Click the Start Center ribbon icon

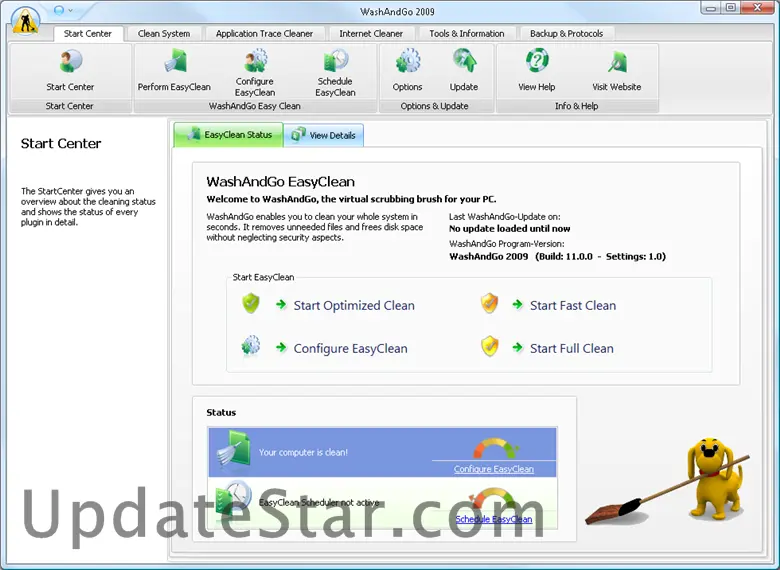(x=70, y=71)
